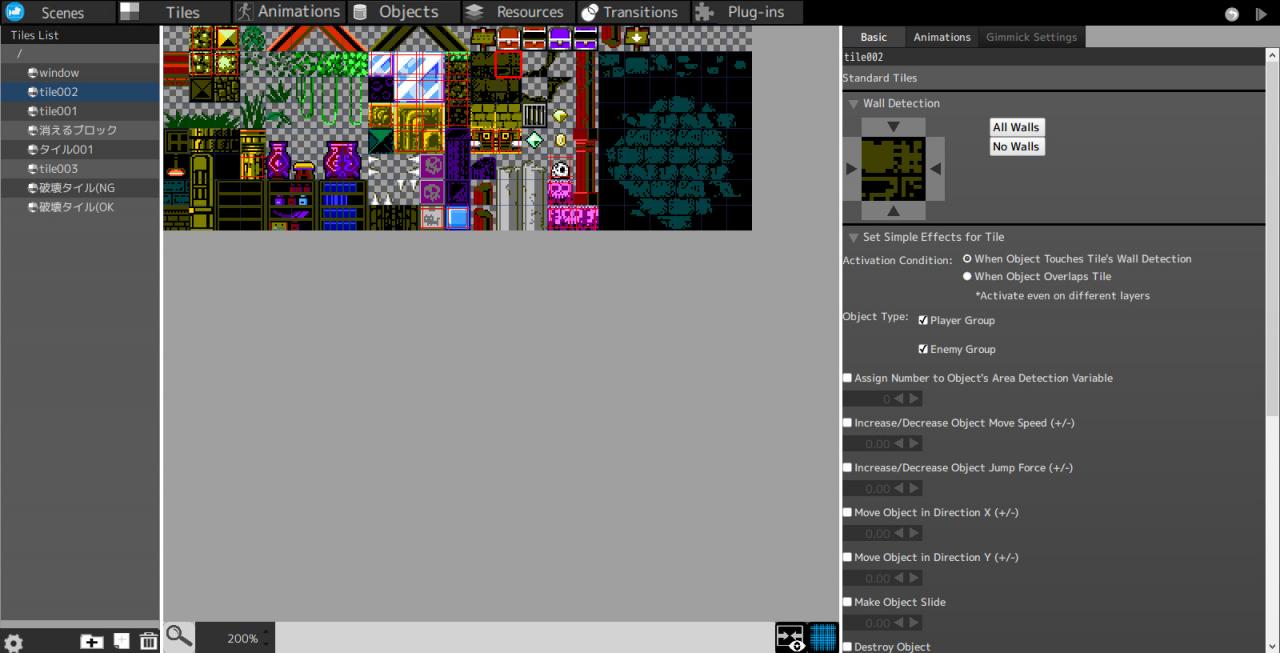
Task: Open the properties panel Animations tab
Action: pyautogui.click(x=942, y=37)
